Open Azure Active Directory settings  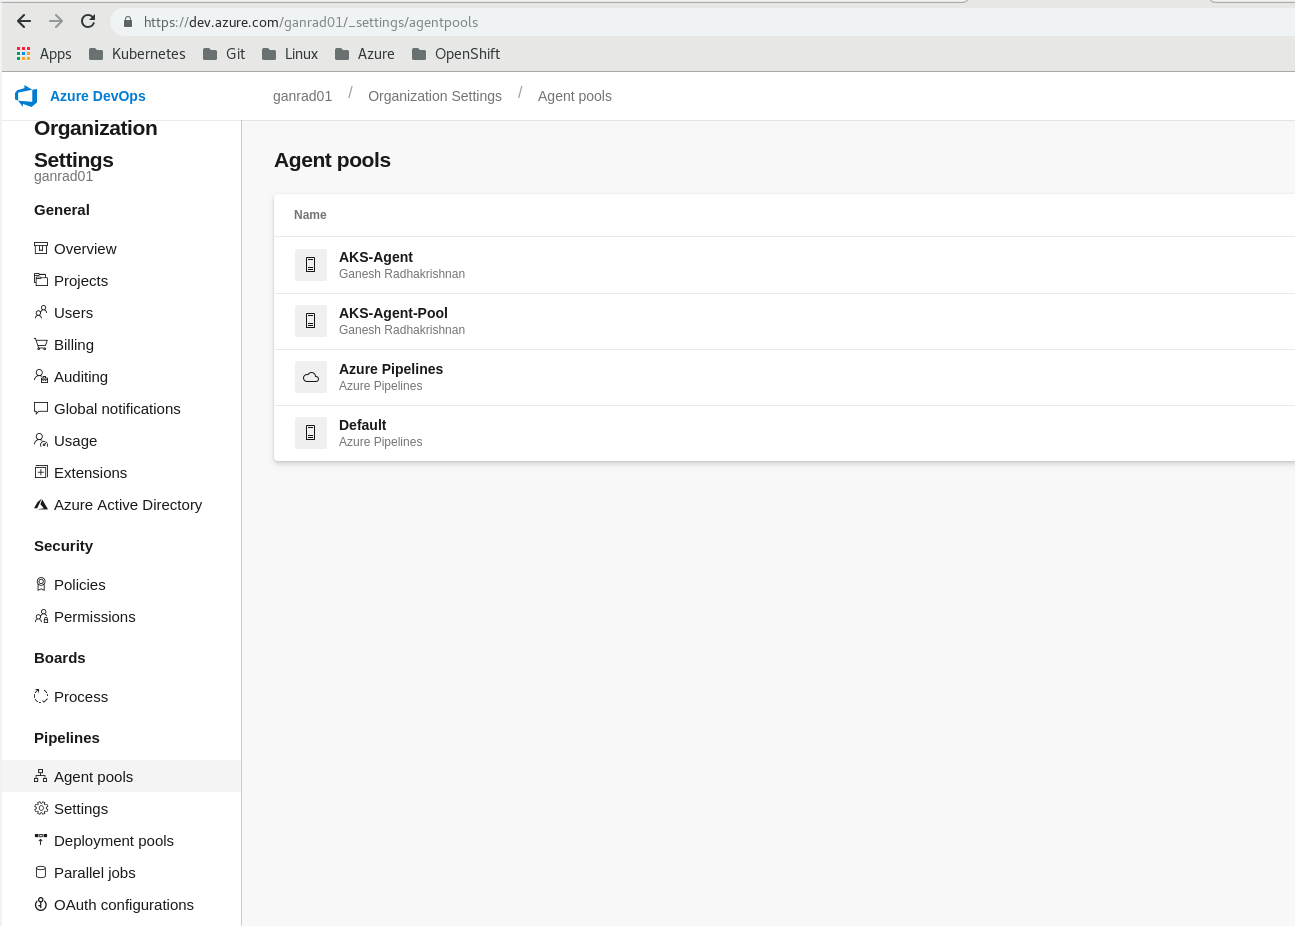pyautogui.click(x=128, y=505)
